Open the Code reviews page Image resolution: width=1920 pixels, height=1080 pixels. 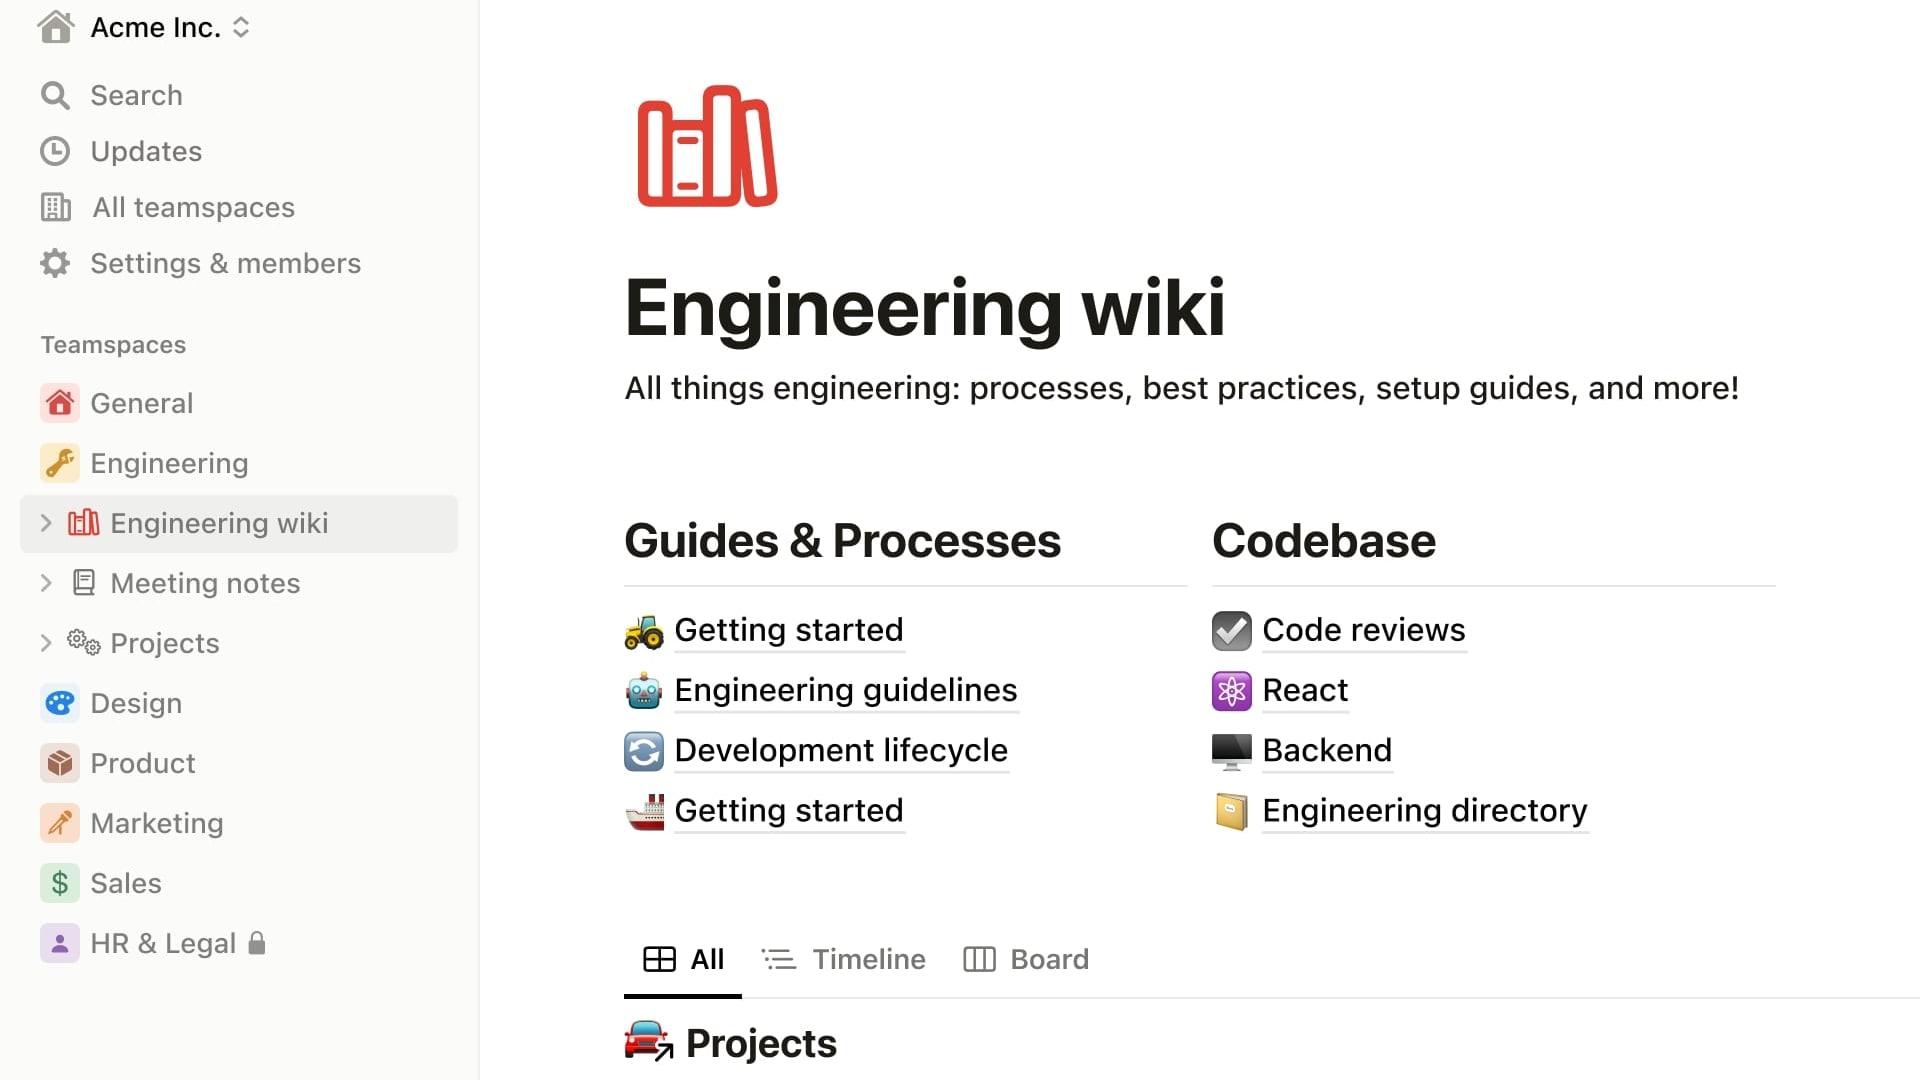[x=1363, y=630]
